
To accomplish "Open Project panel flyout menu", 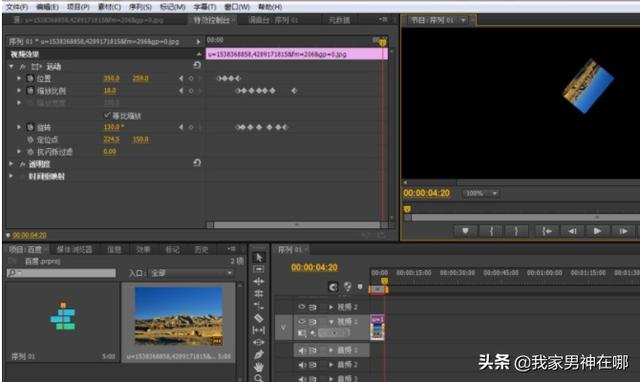I will click(231, 249).
